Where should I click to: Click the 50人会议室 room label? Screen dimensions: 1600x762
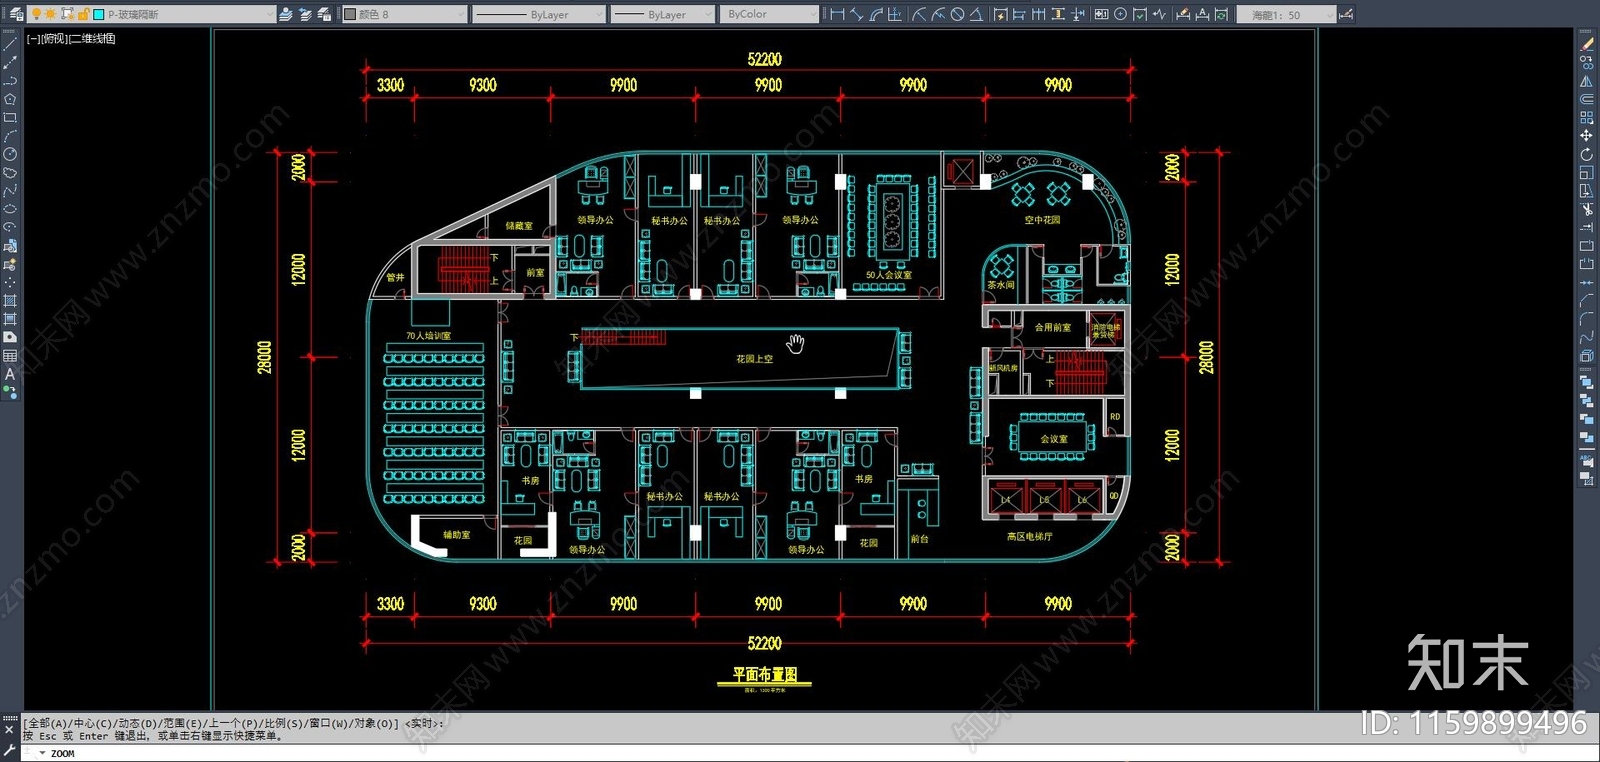(x=888, y=275)
